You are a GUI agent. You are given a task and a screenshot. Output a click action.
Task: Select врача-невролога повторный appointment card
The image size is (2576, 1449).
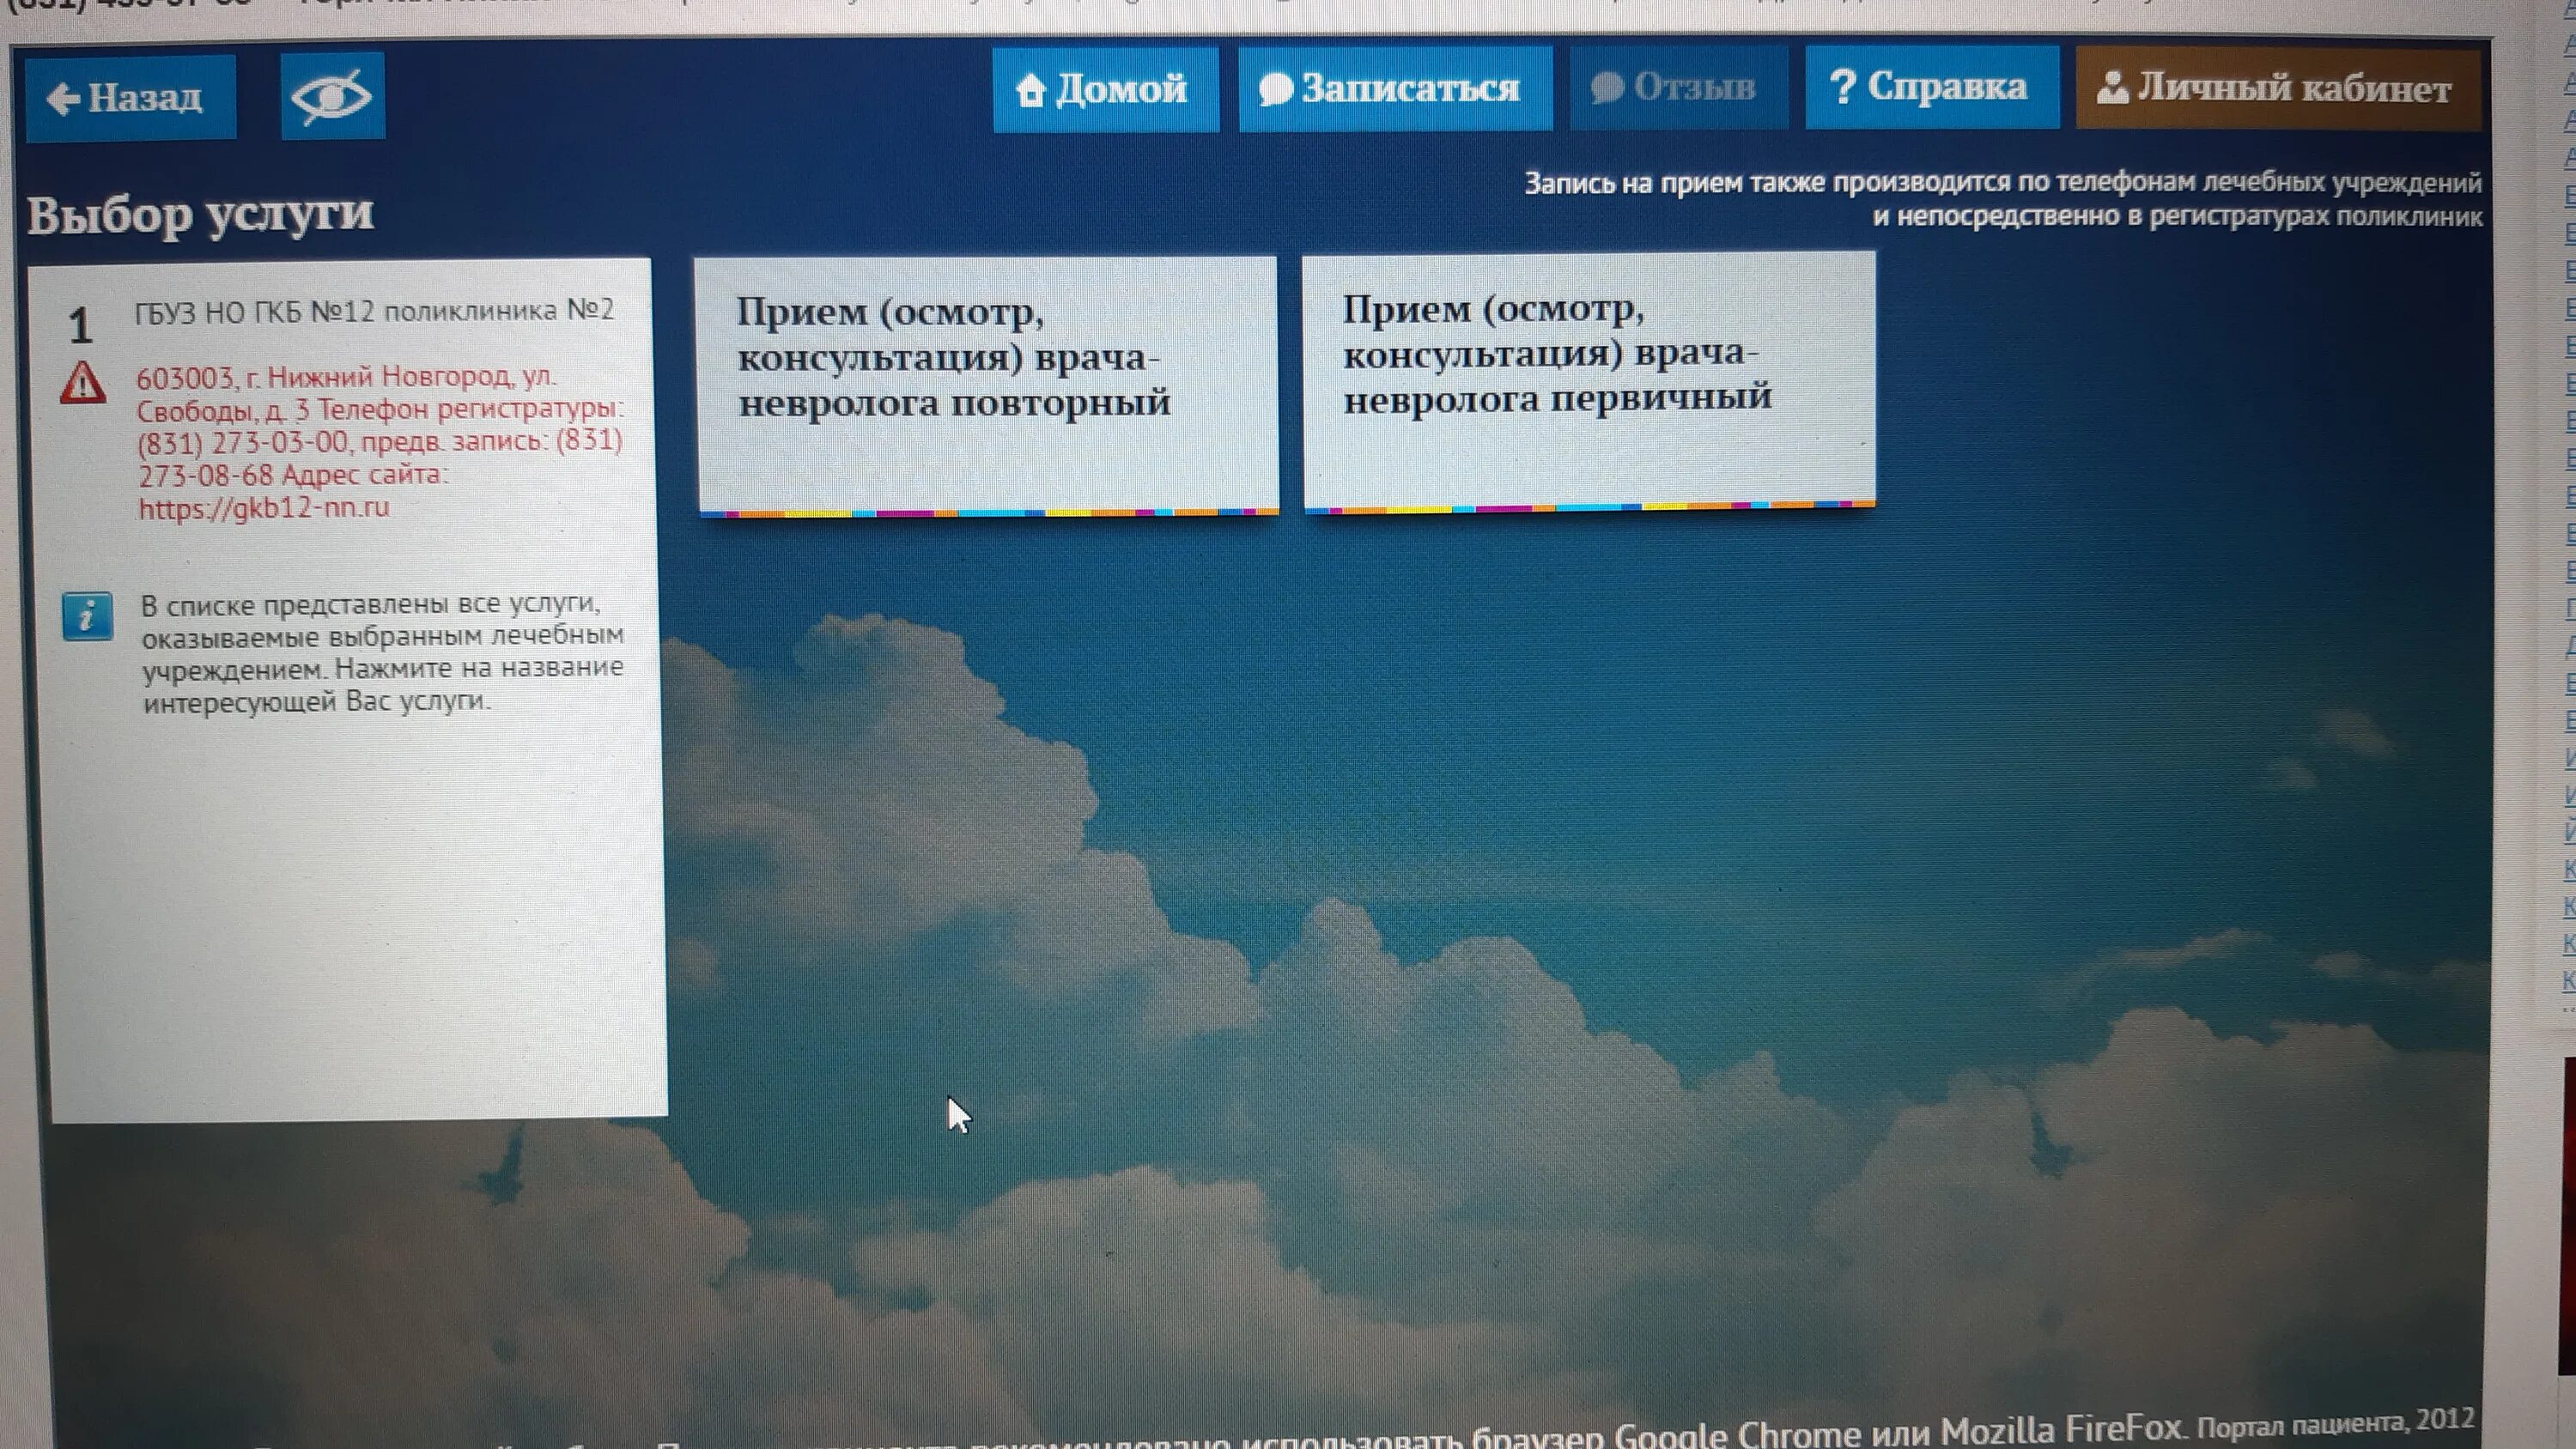click(986, 386)
